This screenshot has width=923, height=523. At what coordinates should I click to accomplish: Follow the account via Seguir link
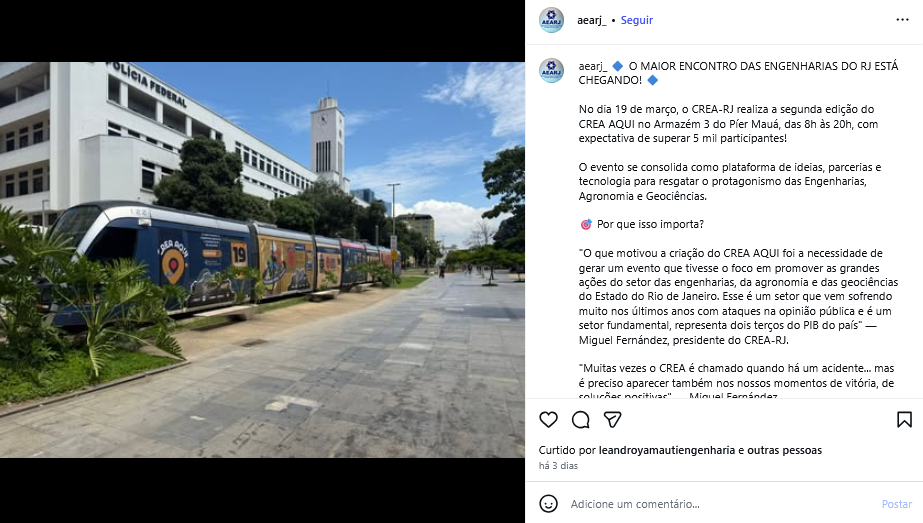click(636, 20)
